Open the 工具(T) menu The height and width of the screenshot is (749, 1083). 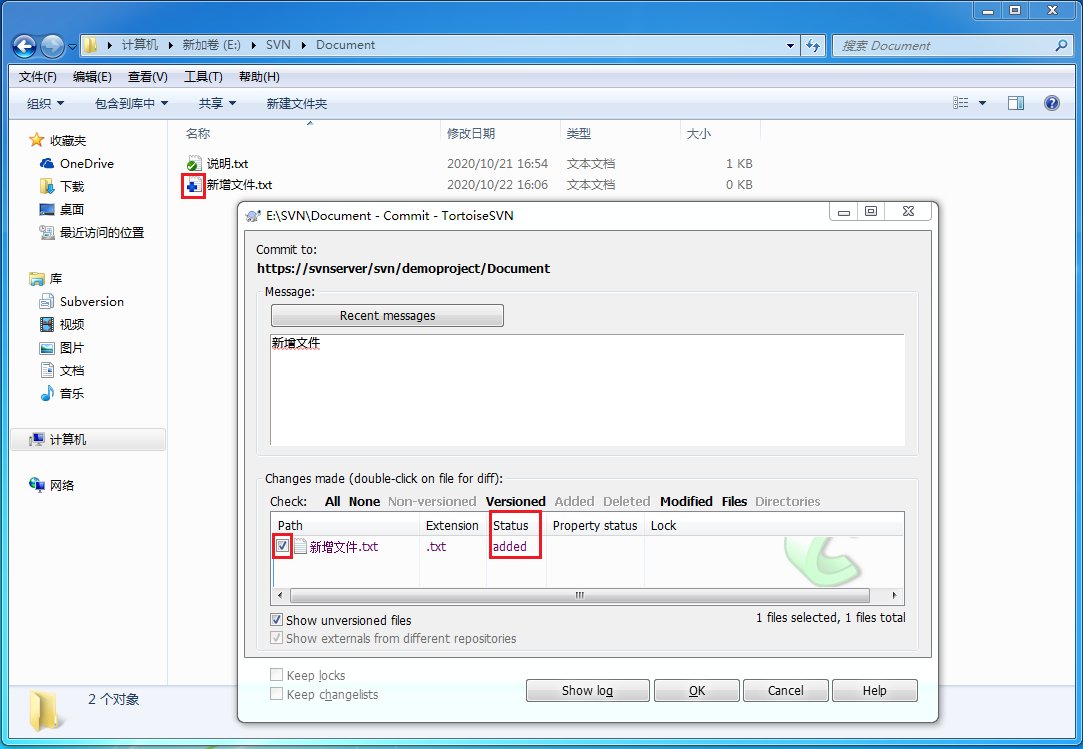click(203, 77)
